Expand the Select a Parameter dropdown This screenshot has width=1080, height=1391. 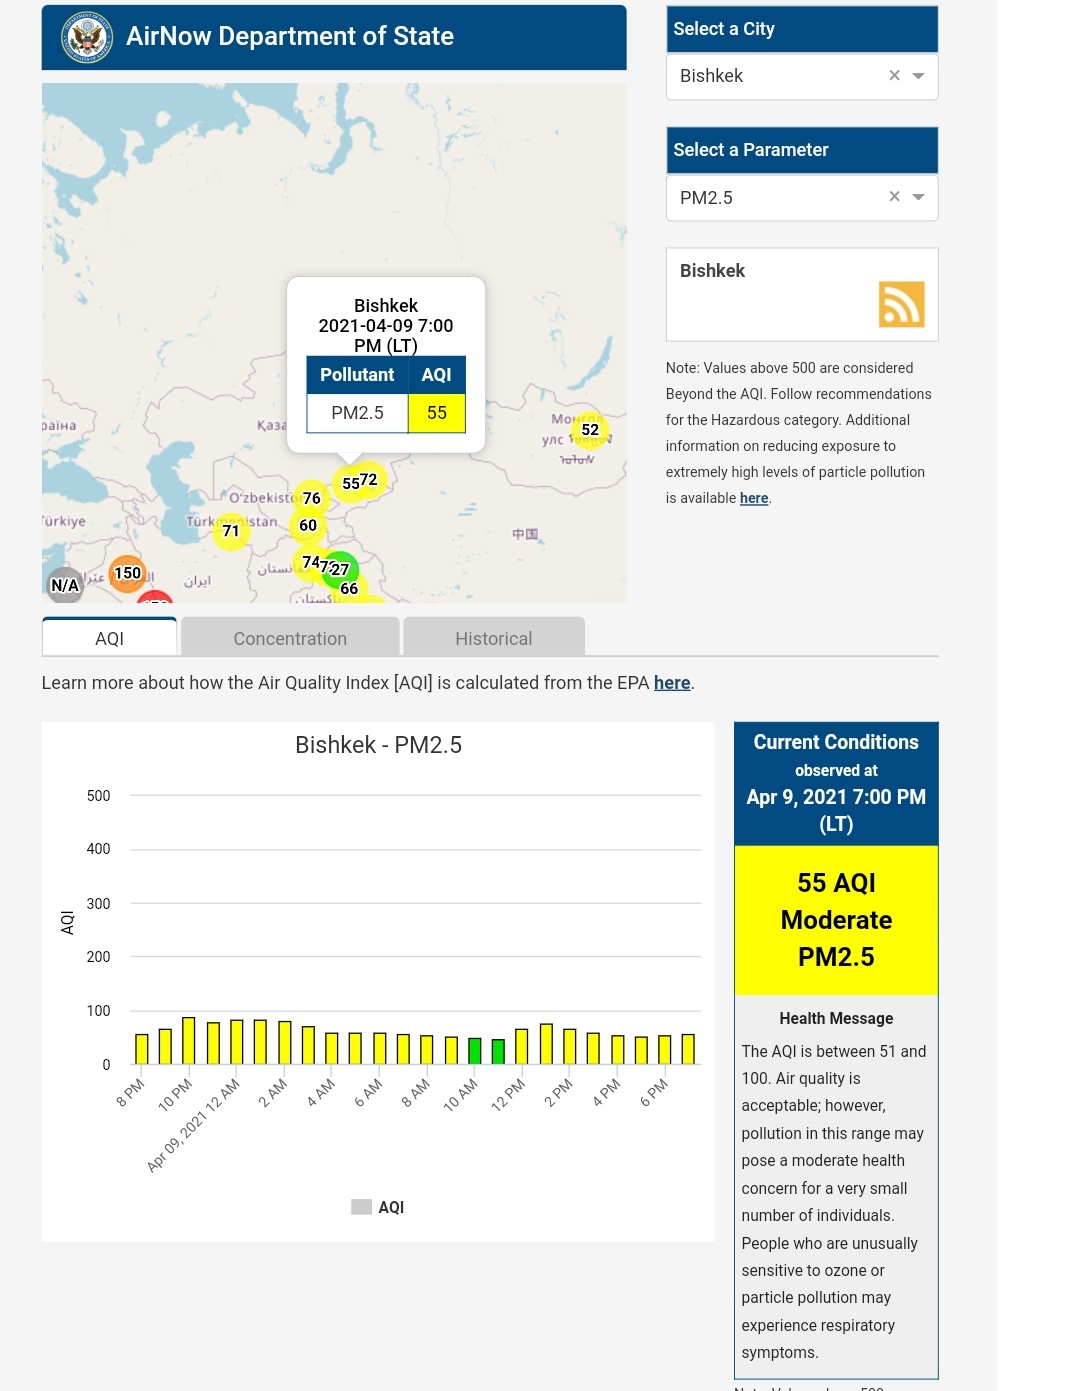coord(918,197)
